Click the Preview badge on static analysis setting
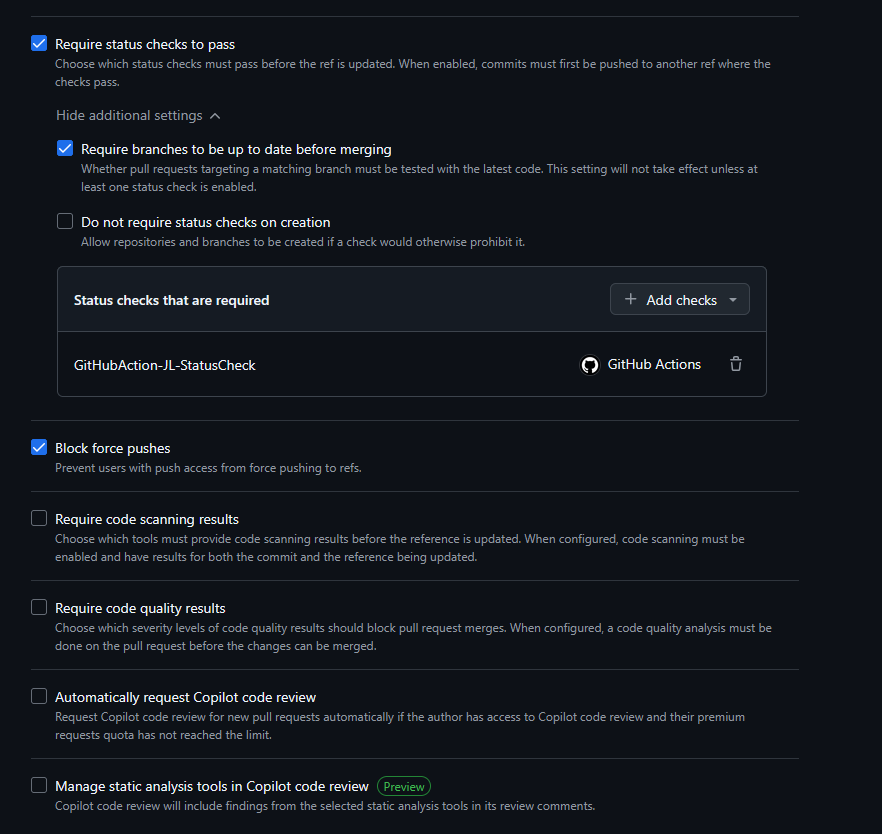Viewport: 882px width, 834px height. tap(404, 786)
